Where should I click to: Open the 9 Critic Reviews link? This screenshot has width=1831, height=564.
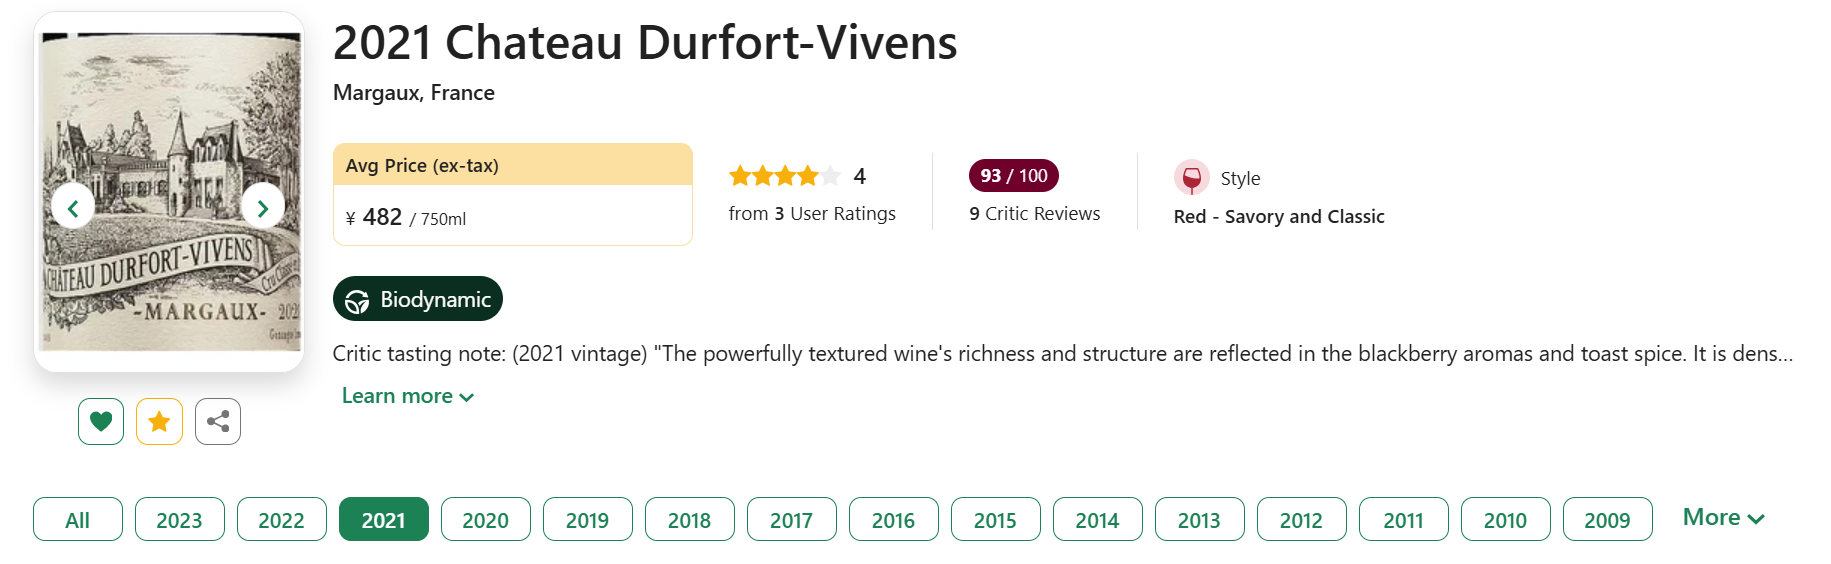tap(1035, 213)
